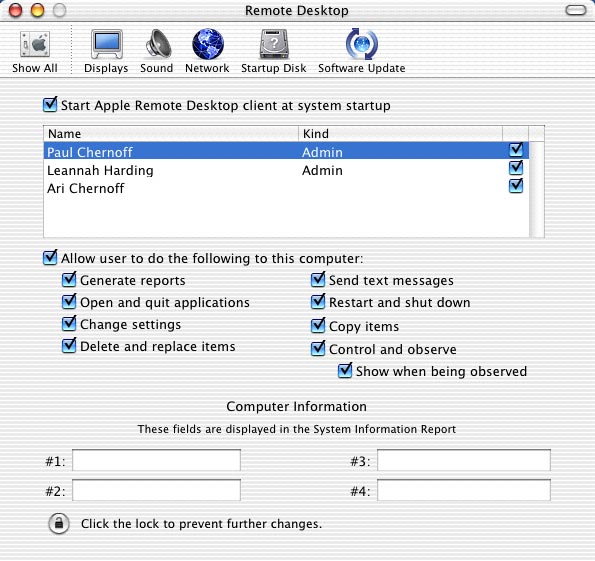Click into the #1 computer information field
This screenshot has height=561, width=595.
(x=156, y=460)
